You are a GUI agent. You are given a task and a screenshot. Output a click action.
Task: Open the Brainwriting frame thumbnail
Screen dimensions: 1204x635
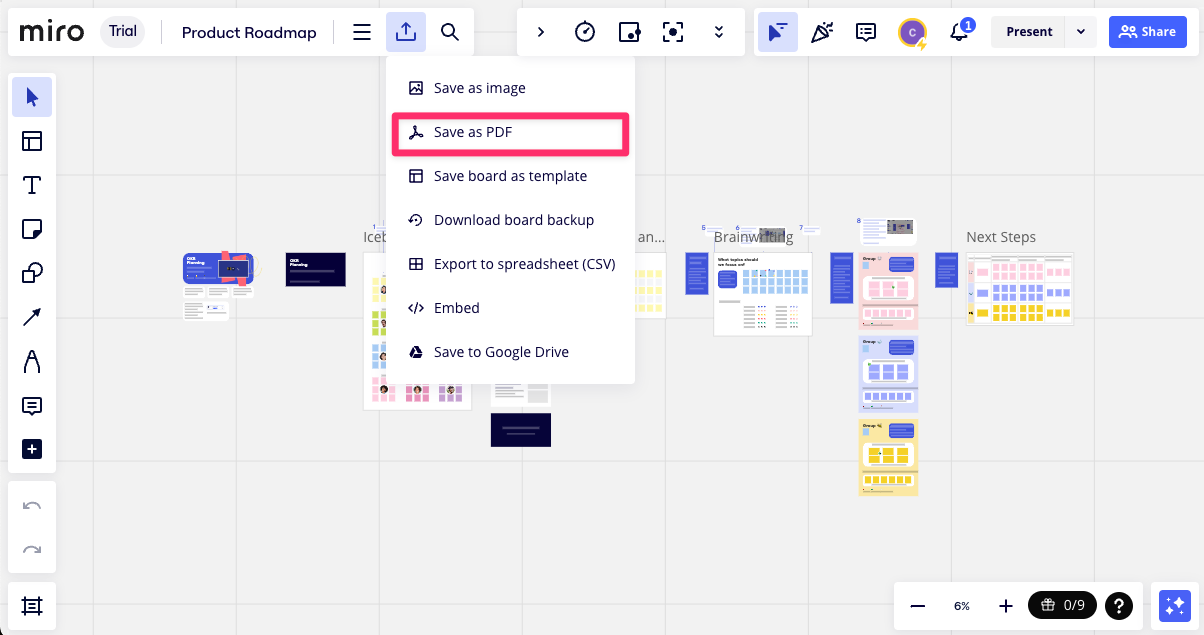(763, 293)
